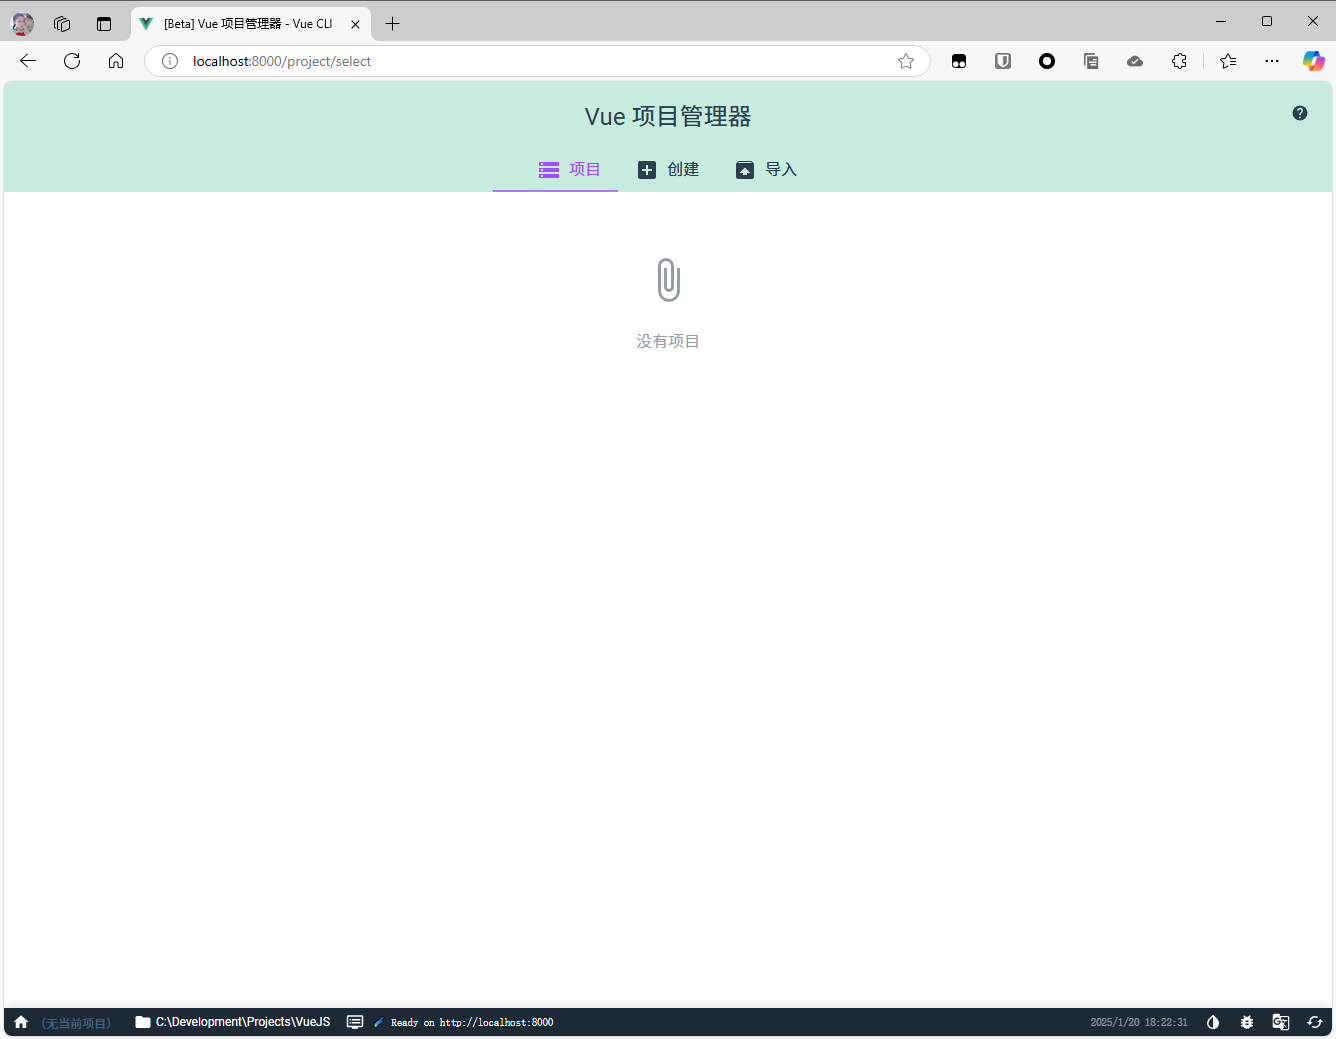Open the extensions puzzle icon
Viewport: 1336px width, 1039px height.
(1179, 61)
